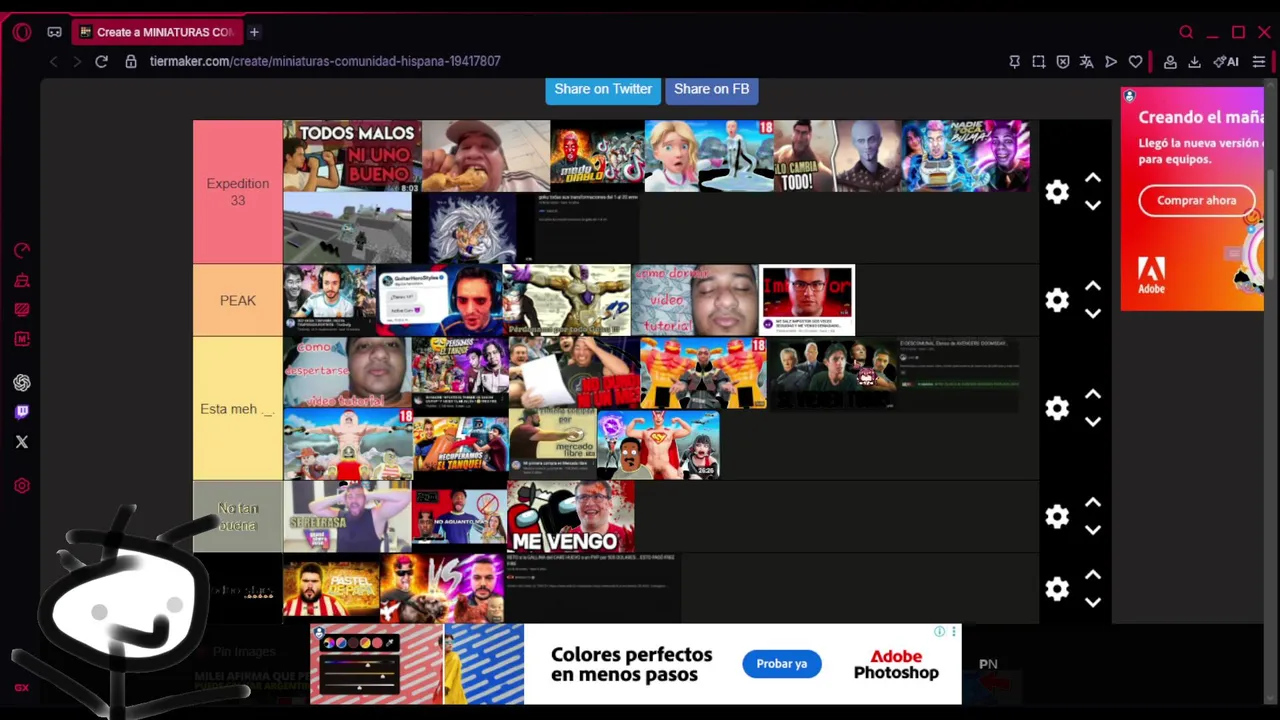Move No tan buena row down
Screen dimensions: 1280x720
pyautogui.click(x=1093, y=529)
